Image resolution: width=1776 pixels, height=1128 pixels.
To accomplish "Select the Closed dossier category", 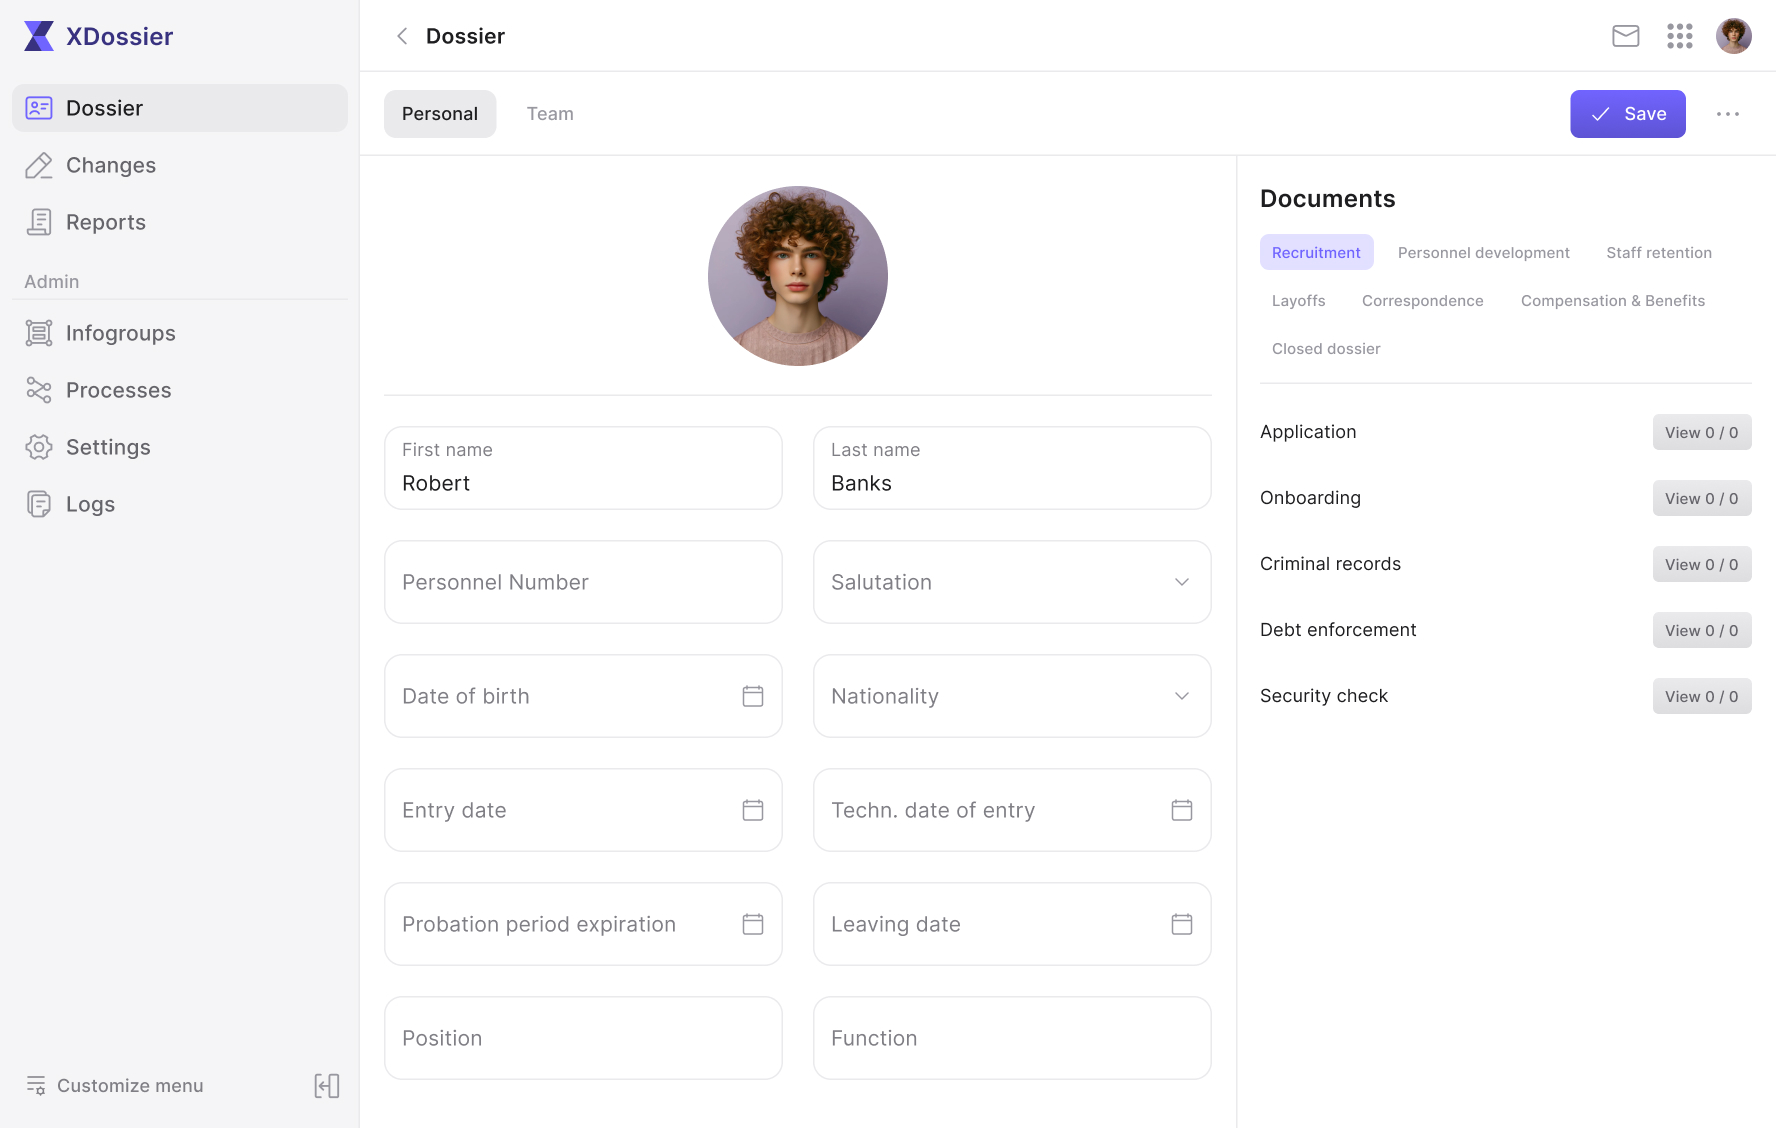I will pos(1326,349).
